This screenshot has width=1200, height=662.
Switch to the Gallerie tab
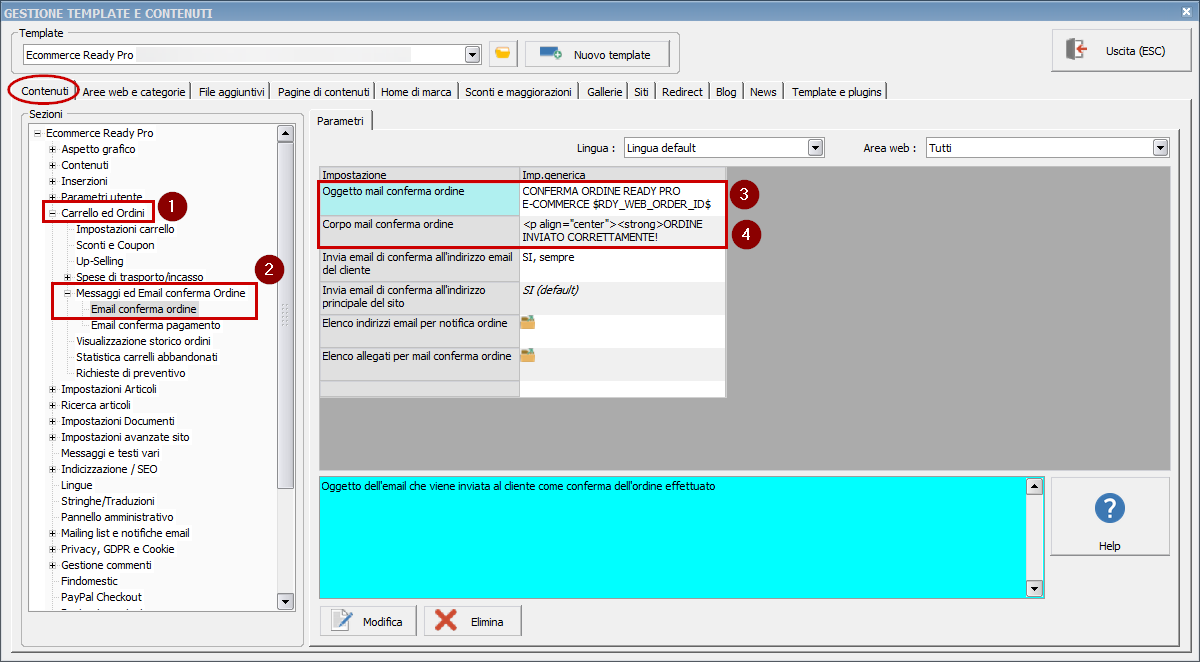(x=605, y=92)
